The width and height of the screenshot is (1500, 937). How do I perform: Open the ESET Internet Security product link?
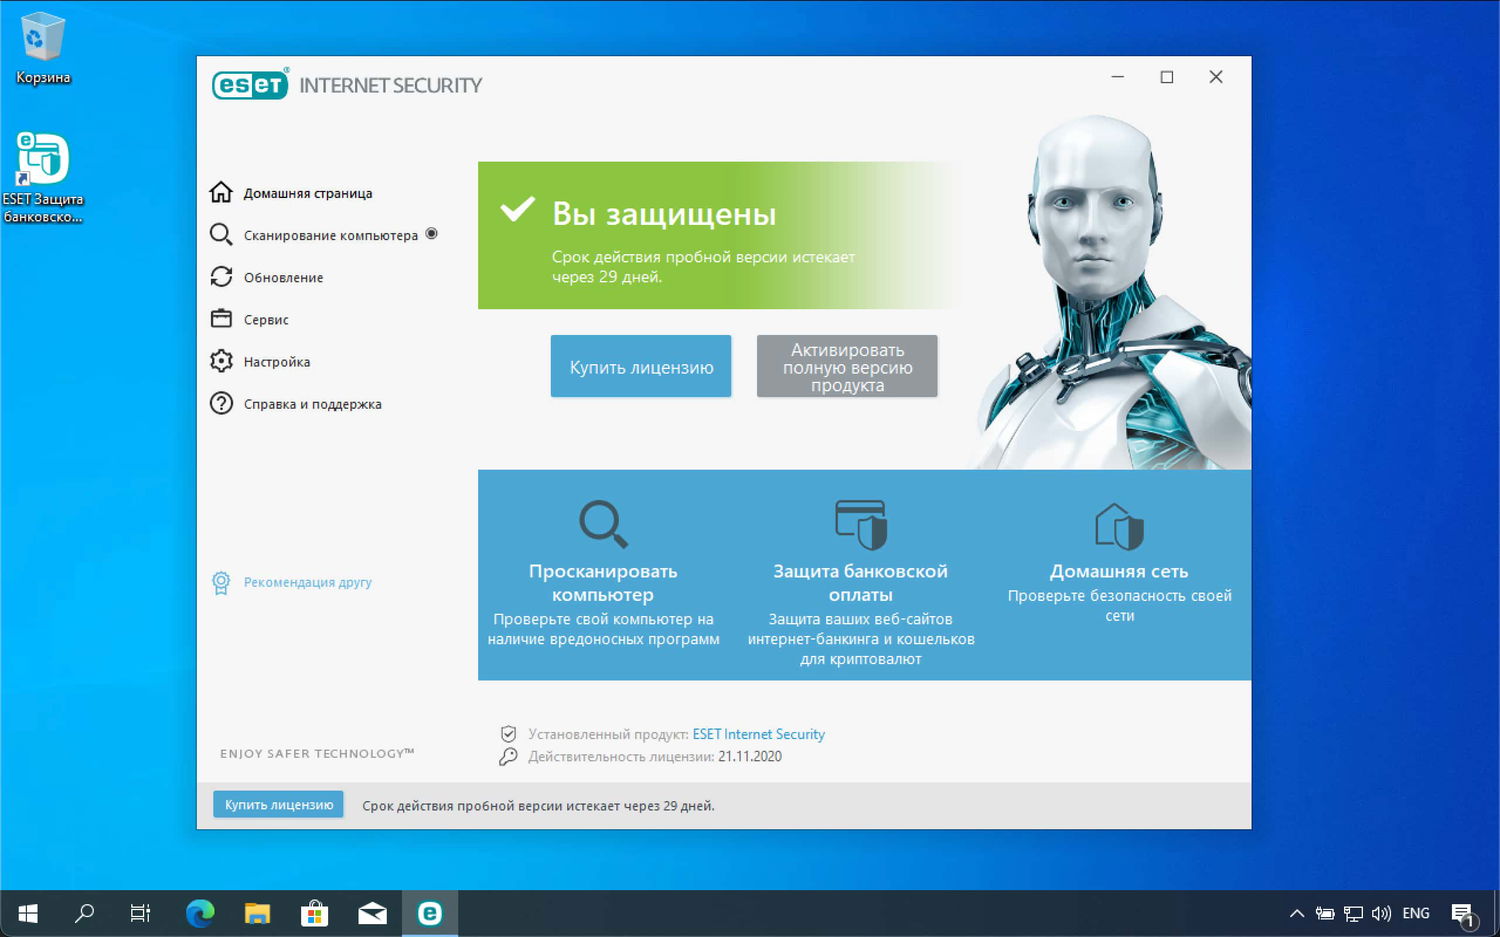click(x=758, y=733)
